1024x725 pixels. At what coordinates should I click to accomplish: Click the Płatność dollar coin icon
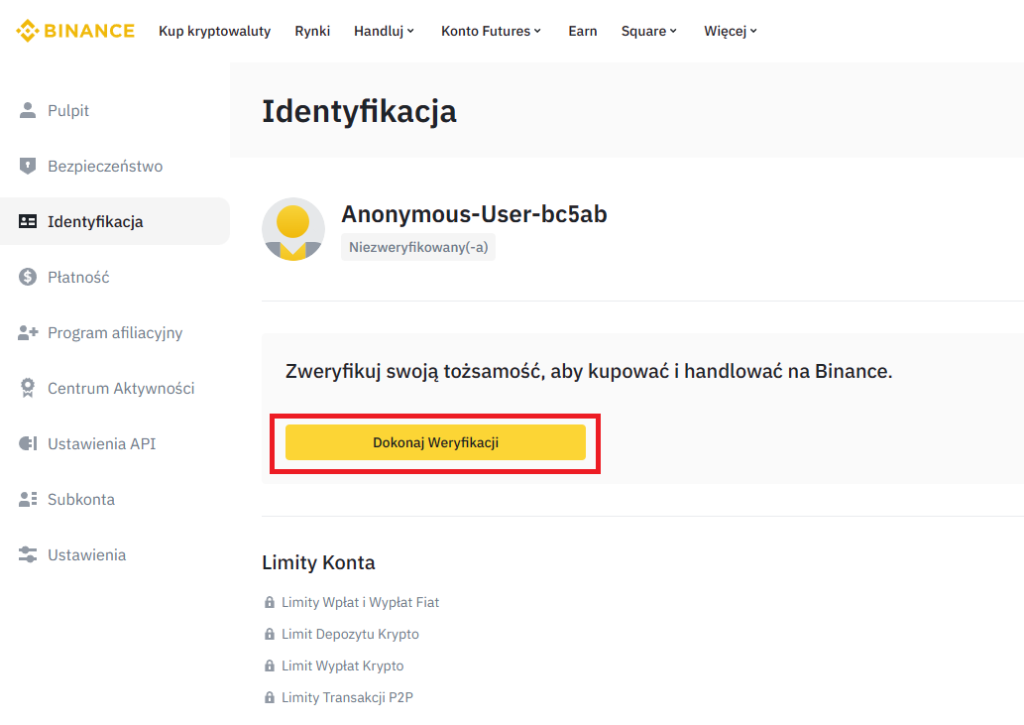coord(27,277)
